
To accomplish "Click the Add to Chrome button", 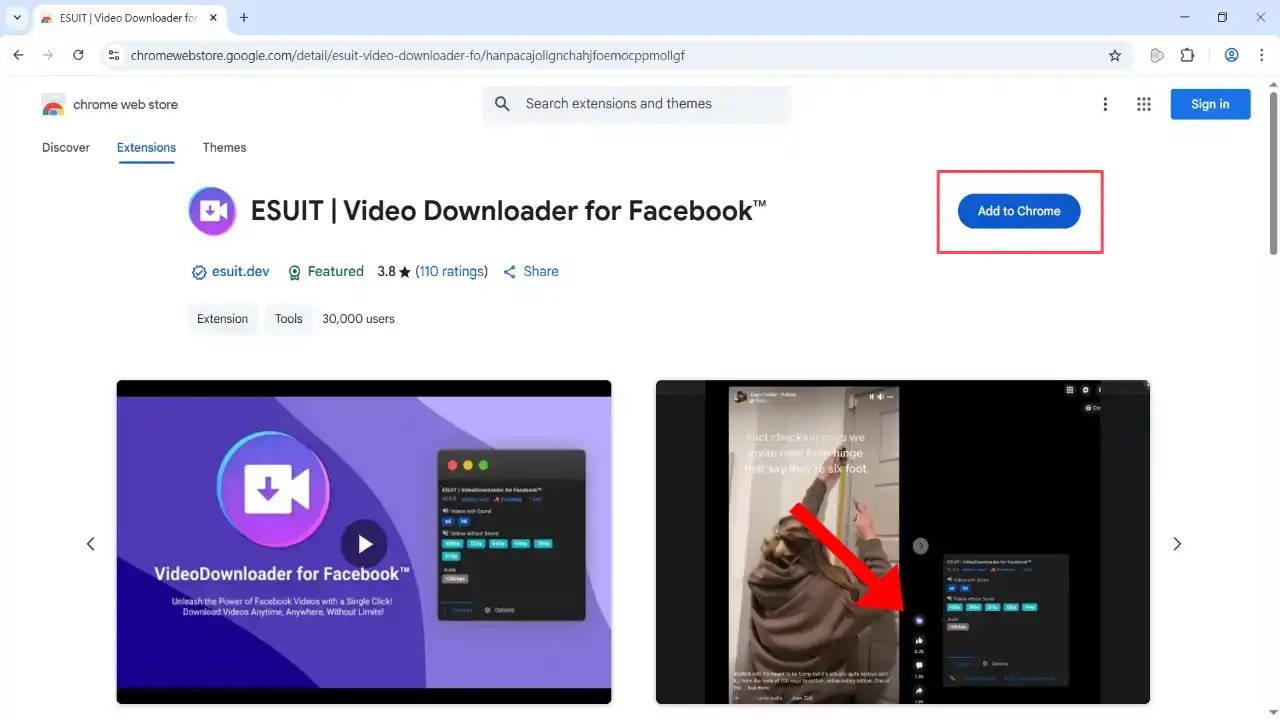I will tap(1018, 211).
